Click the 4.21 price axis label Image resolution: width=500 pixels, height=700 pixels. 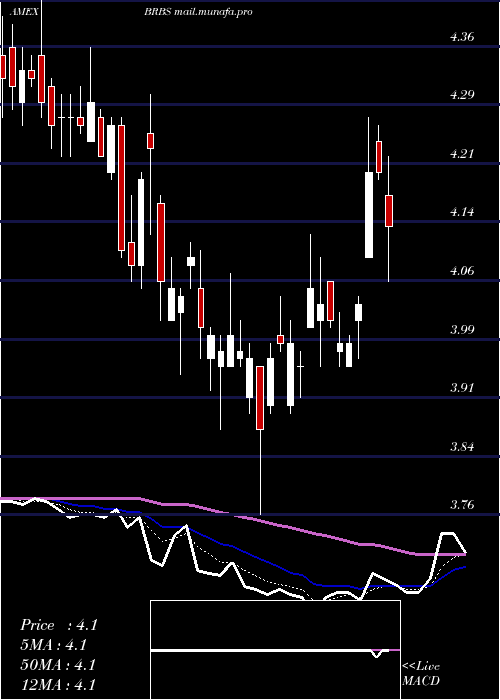(462, 154)
